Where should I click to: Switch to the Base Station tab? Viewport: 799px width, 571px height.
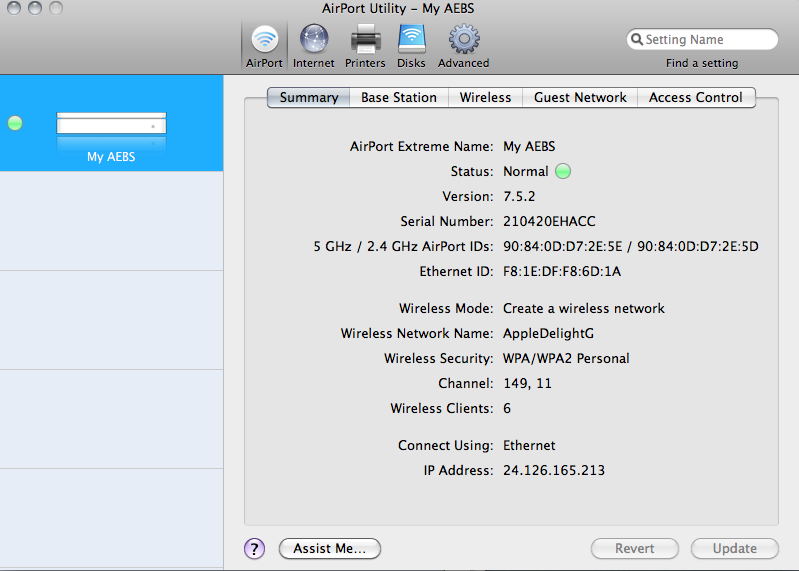398,97
